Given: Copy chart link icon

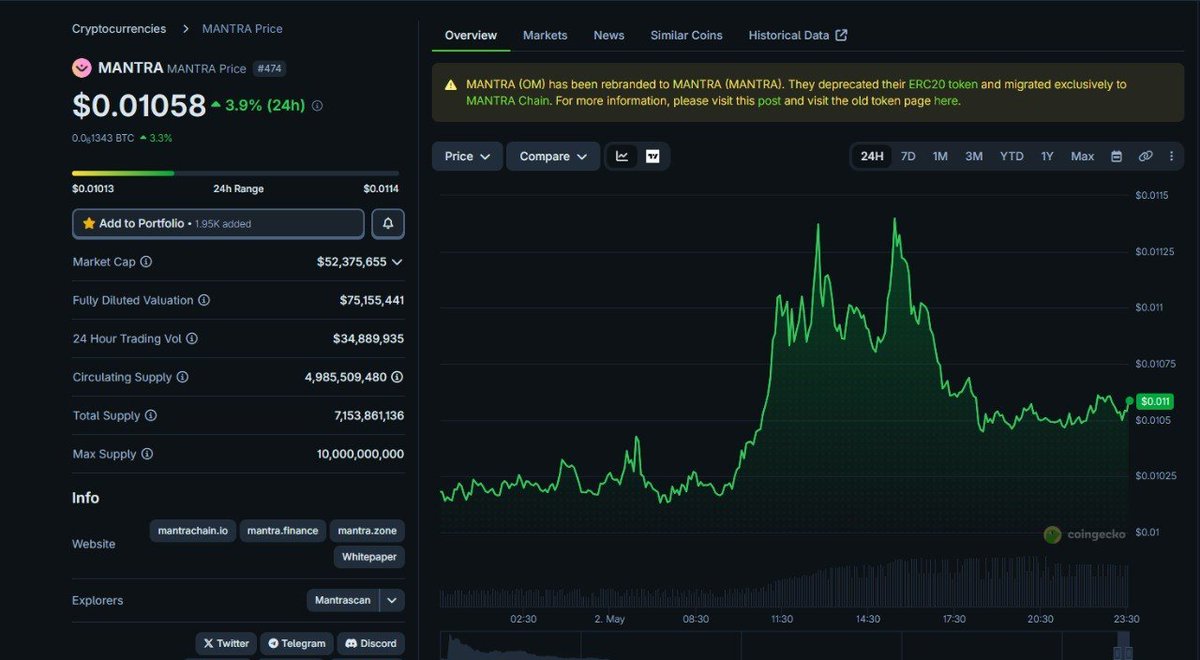Looking at the screenshot, I should click(1146, 156).
